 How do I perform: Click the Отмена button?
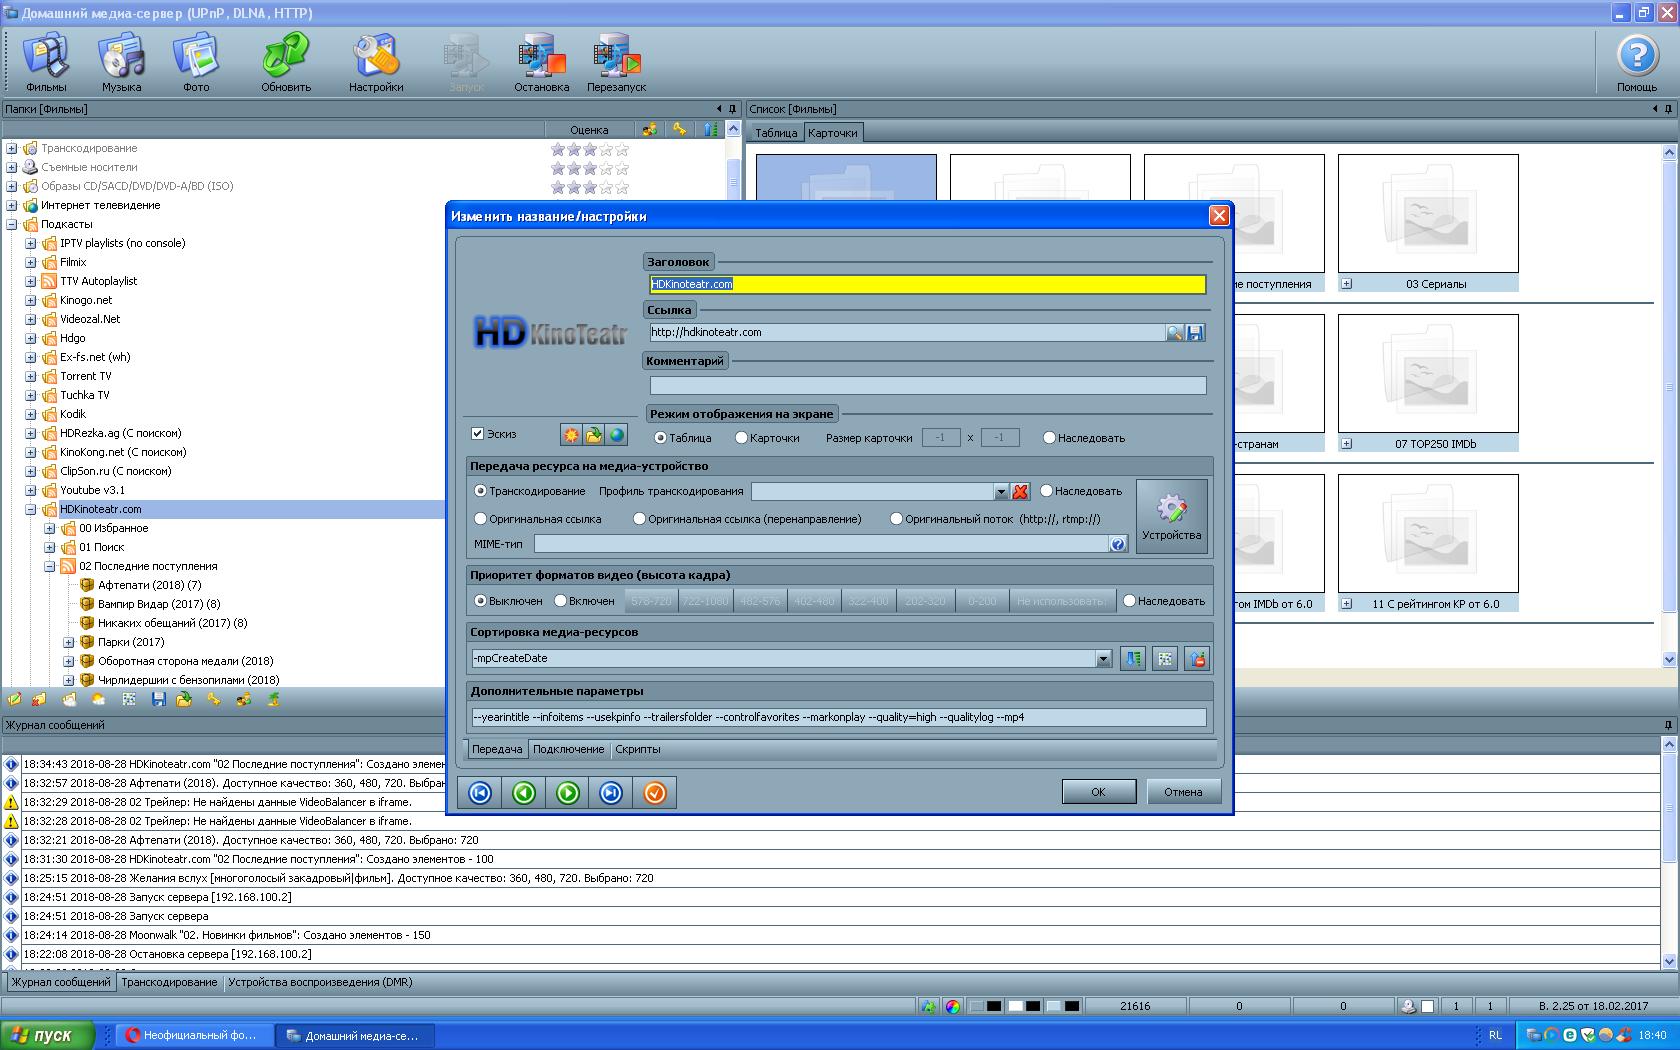pyautogui.click(x=1183, y=792)
